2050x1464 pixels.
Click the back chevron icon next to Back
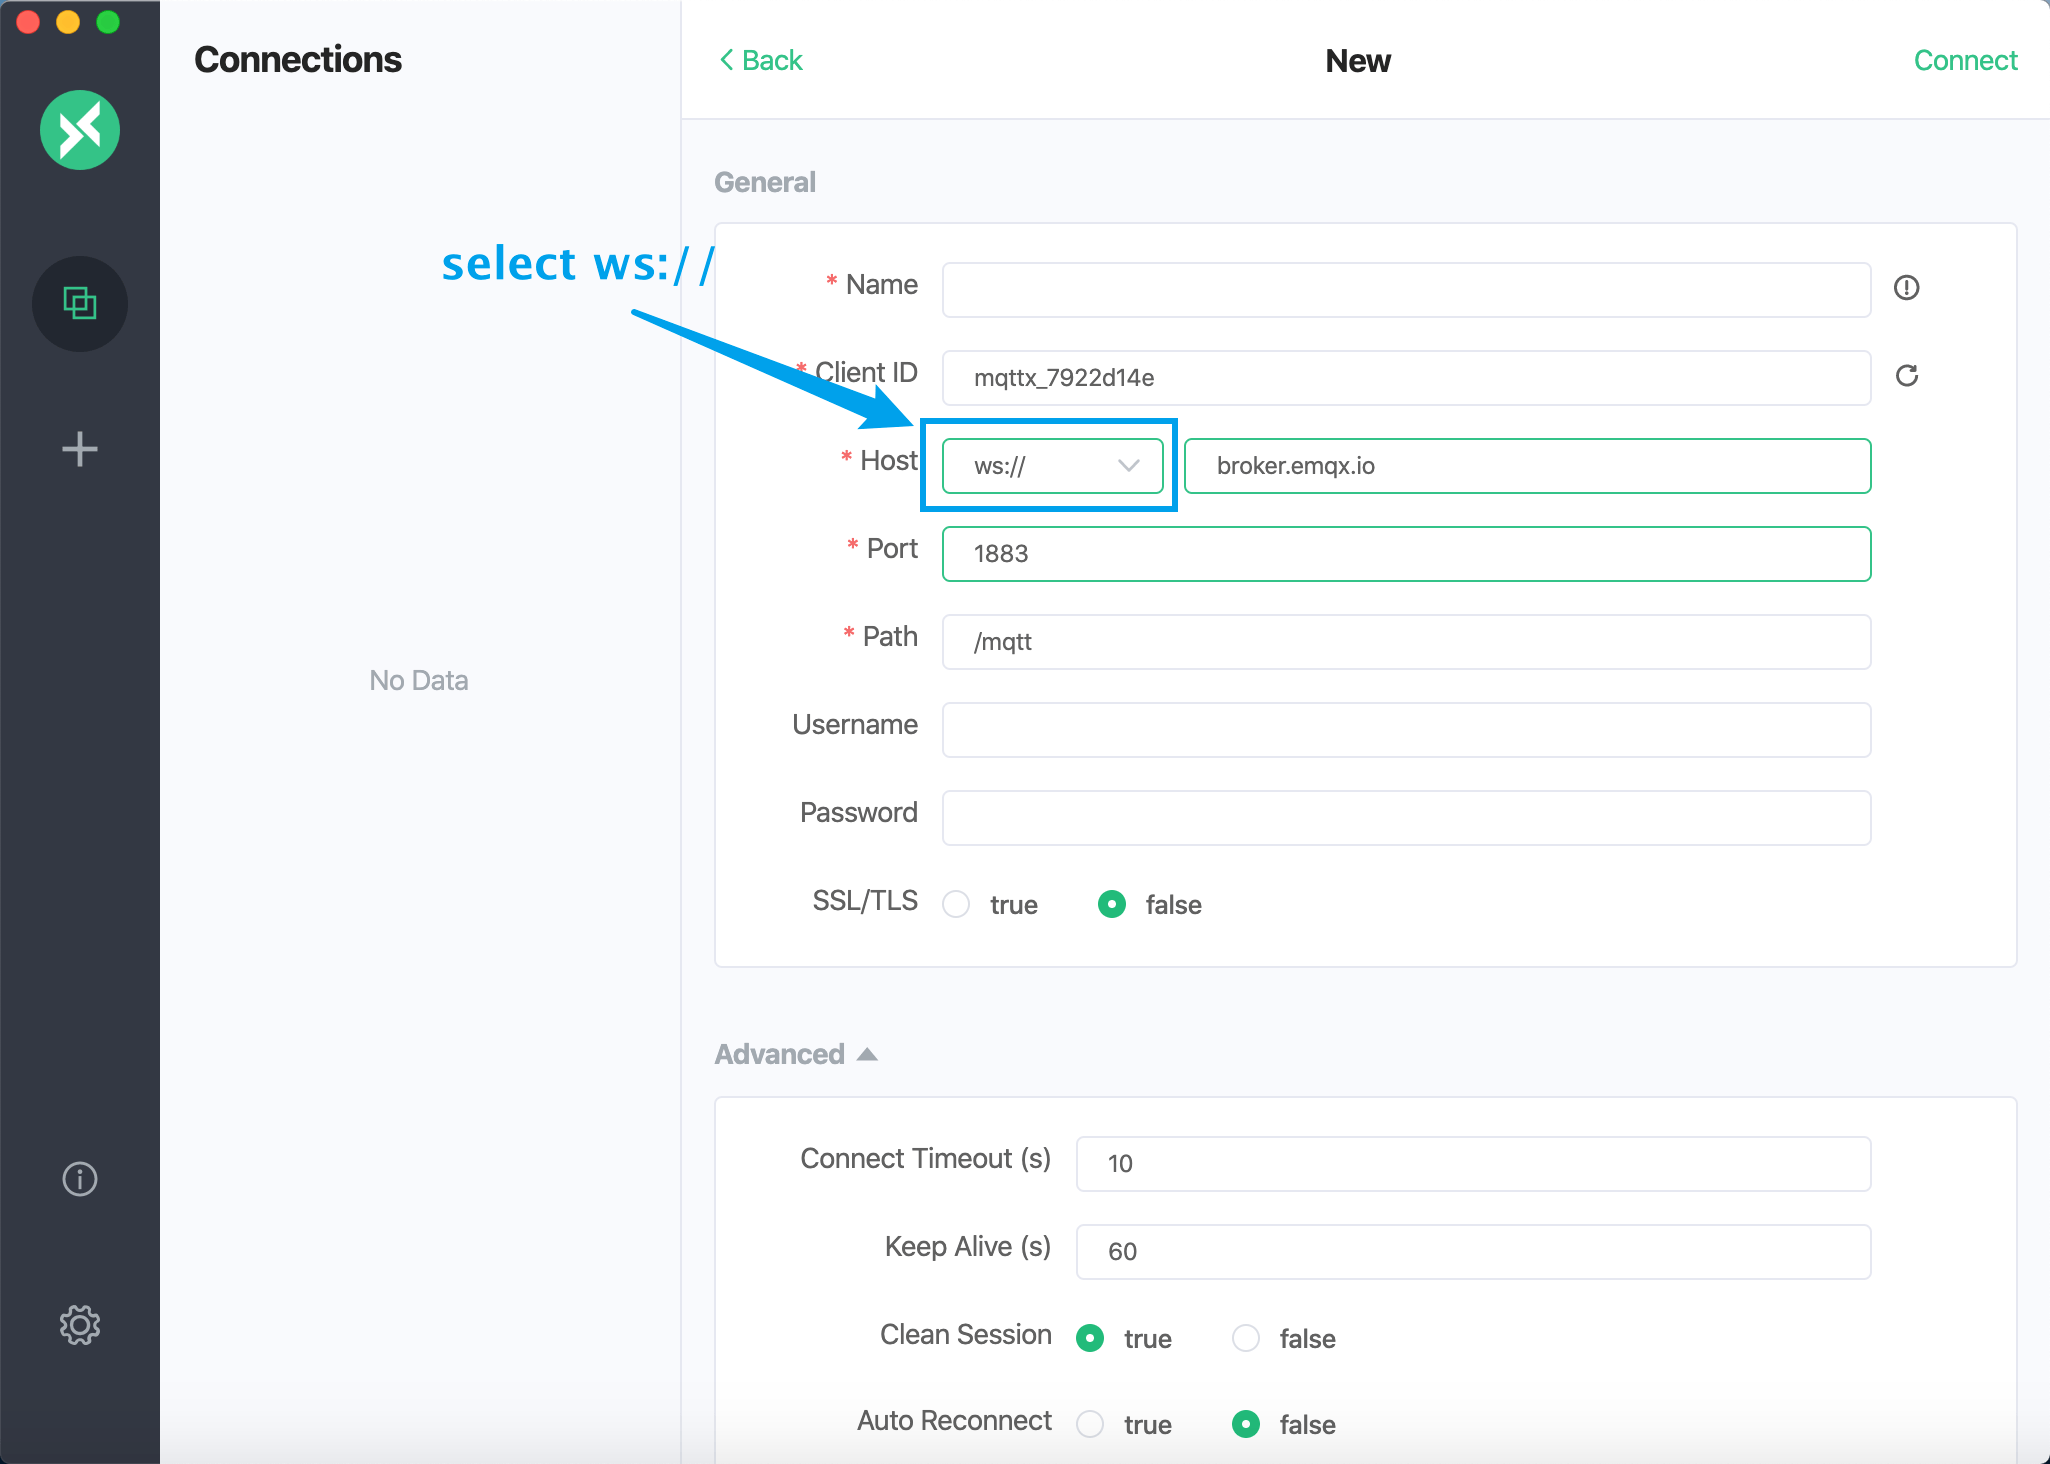click(x=727, y=60)
